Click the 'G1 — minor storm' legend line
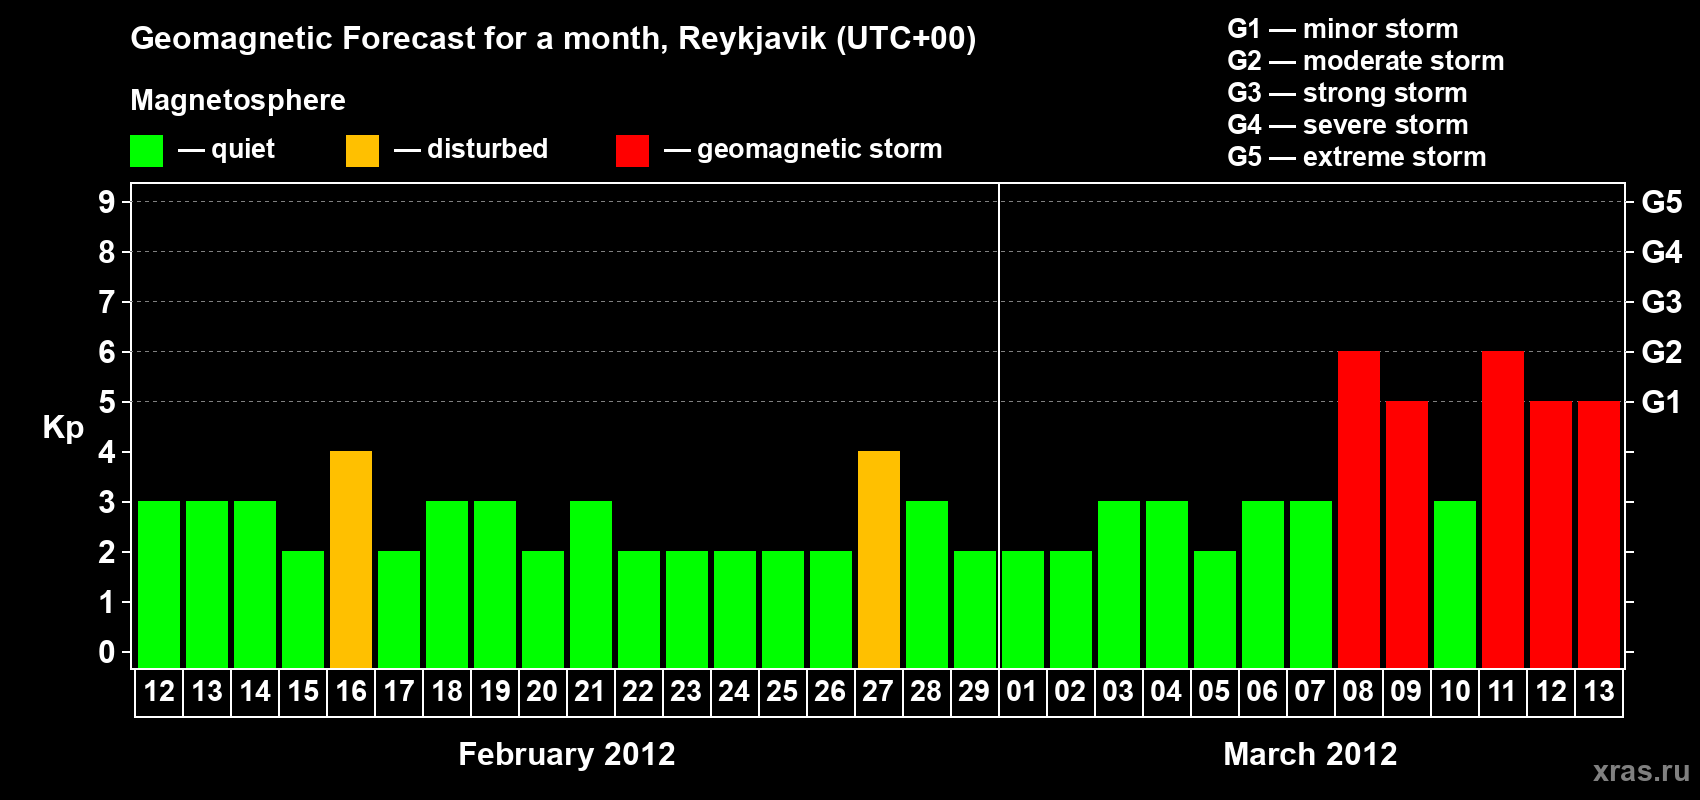This screenshot has width=1700, height=800. pos(1343,29)
